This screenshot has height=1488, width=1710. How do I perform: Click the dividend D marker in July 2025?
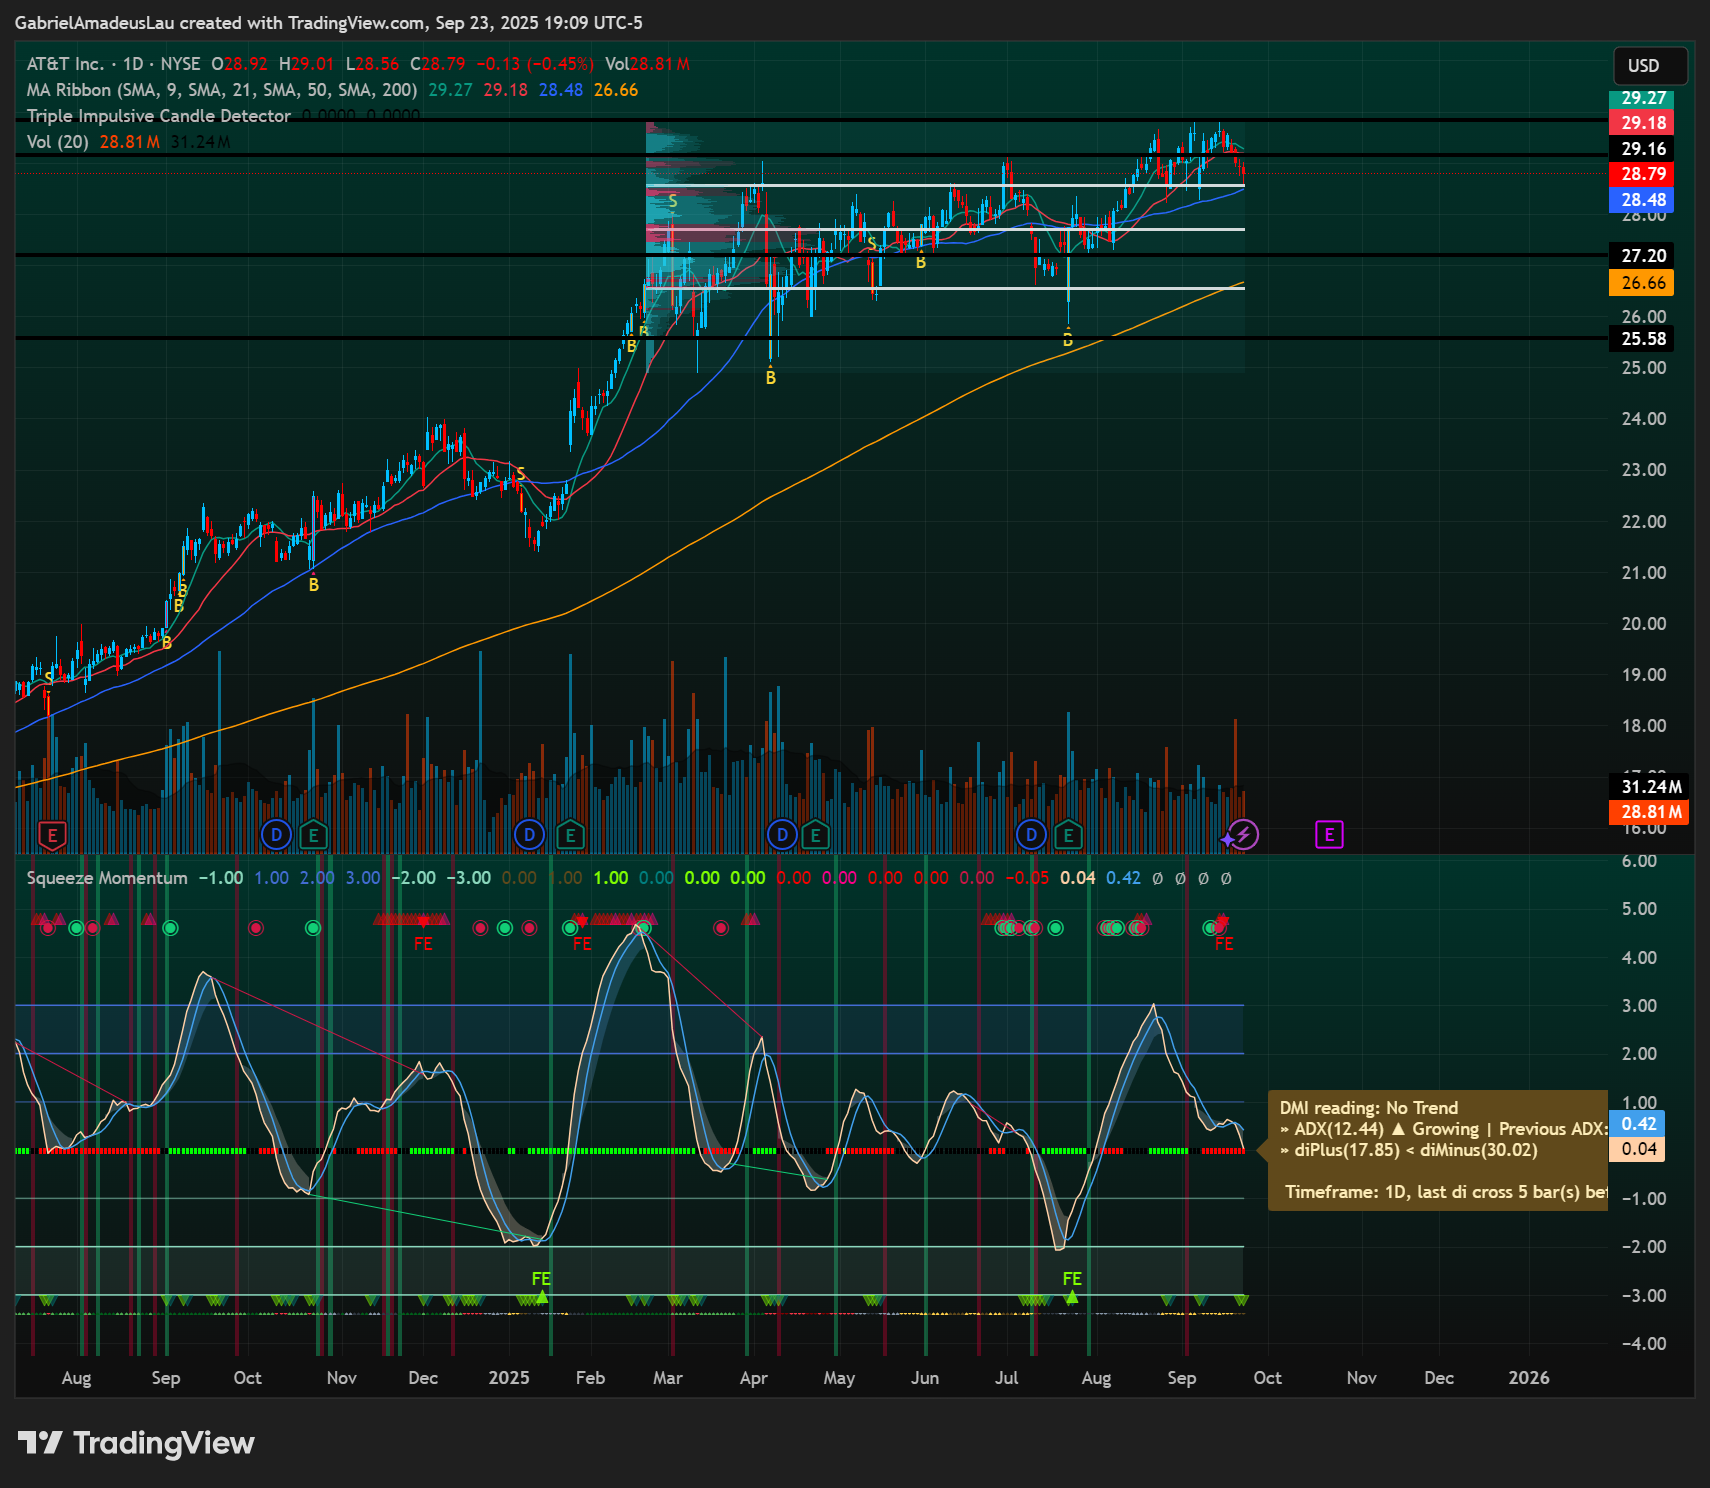coord(1031,834)
